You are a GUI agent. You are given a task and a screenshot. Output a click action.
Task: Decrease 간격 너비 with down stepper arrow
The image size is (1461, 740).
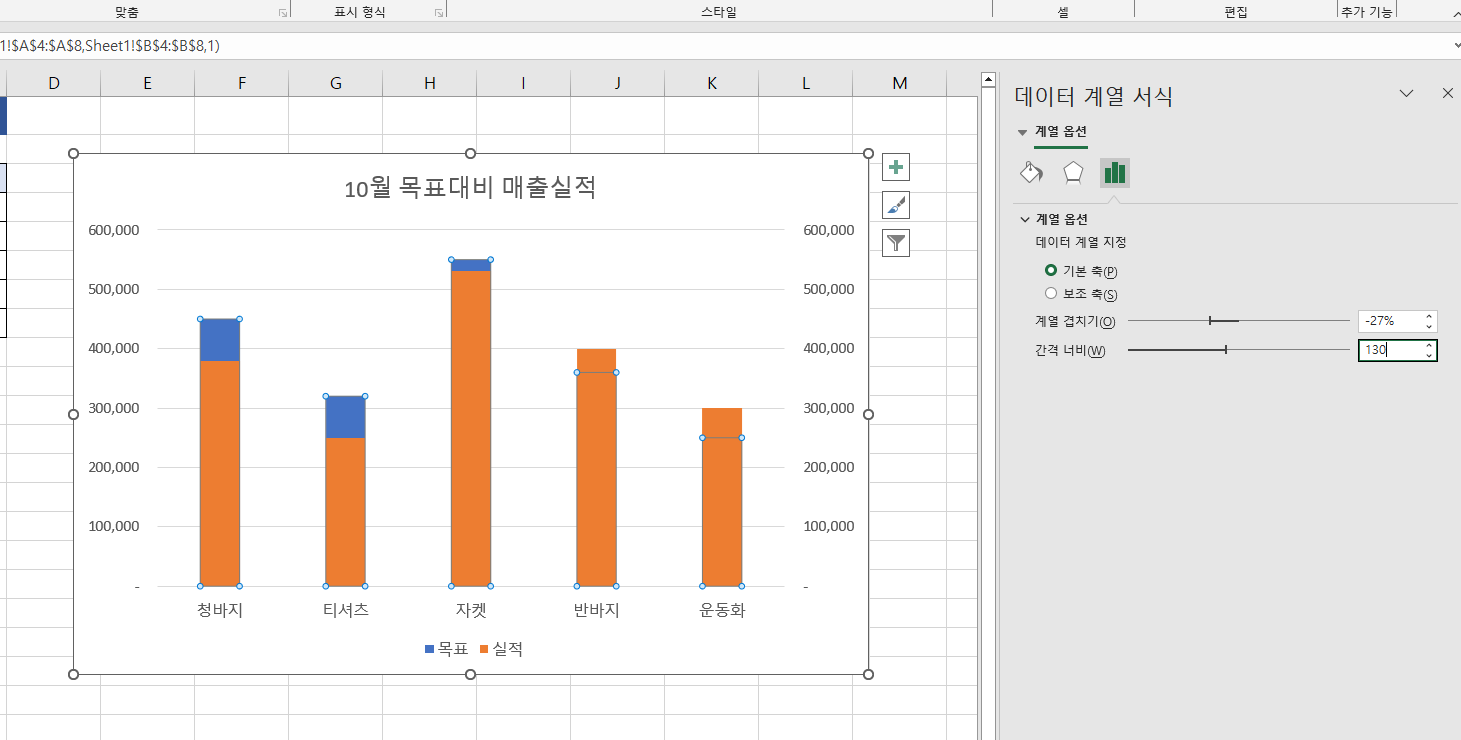[1429, 356]
